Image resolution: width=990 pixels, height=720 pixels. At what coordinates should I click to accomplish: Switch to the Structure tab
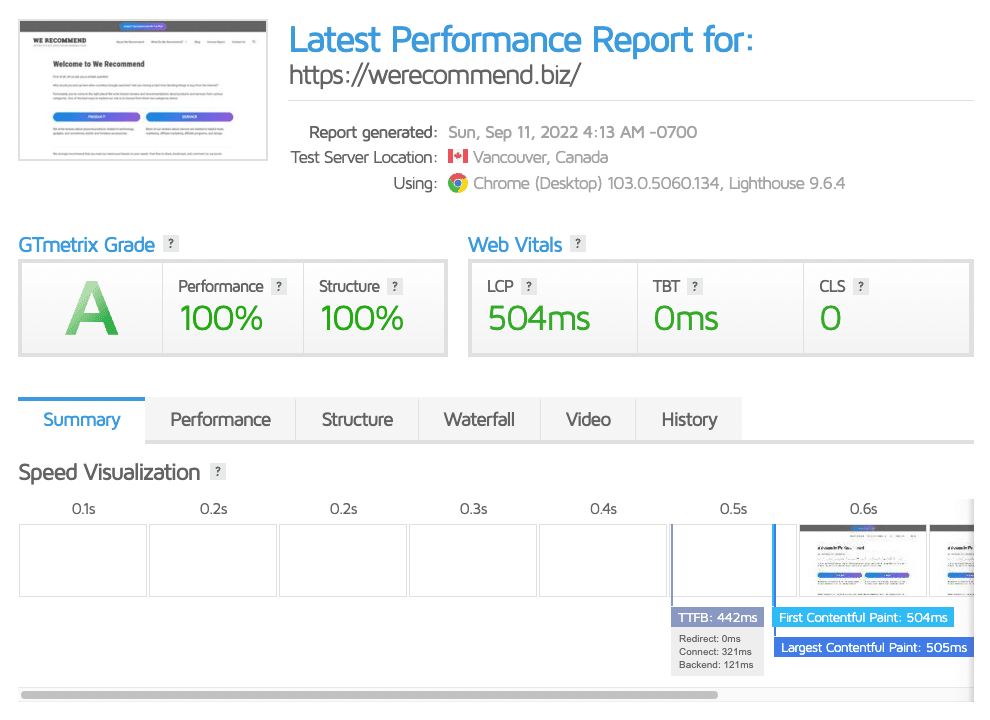(357, 419)
